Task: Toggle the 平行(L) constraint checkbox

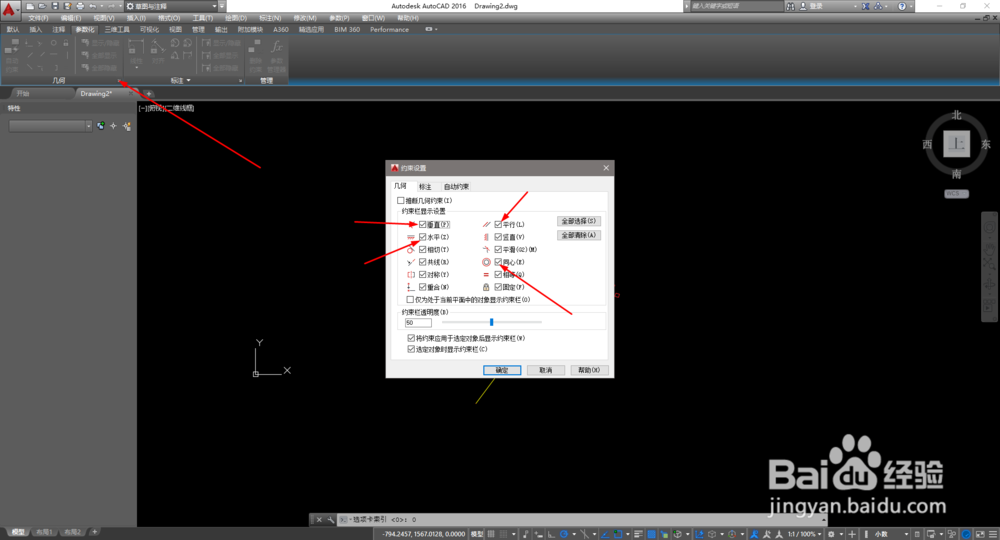Action: [x=498, y=224]
